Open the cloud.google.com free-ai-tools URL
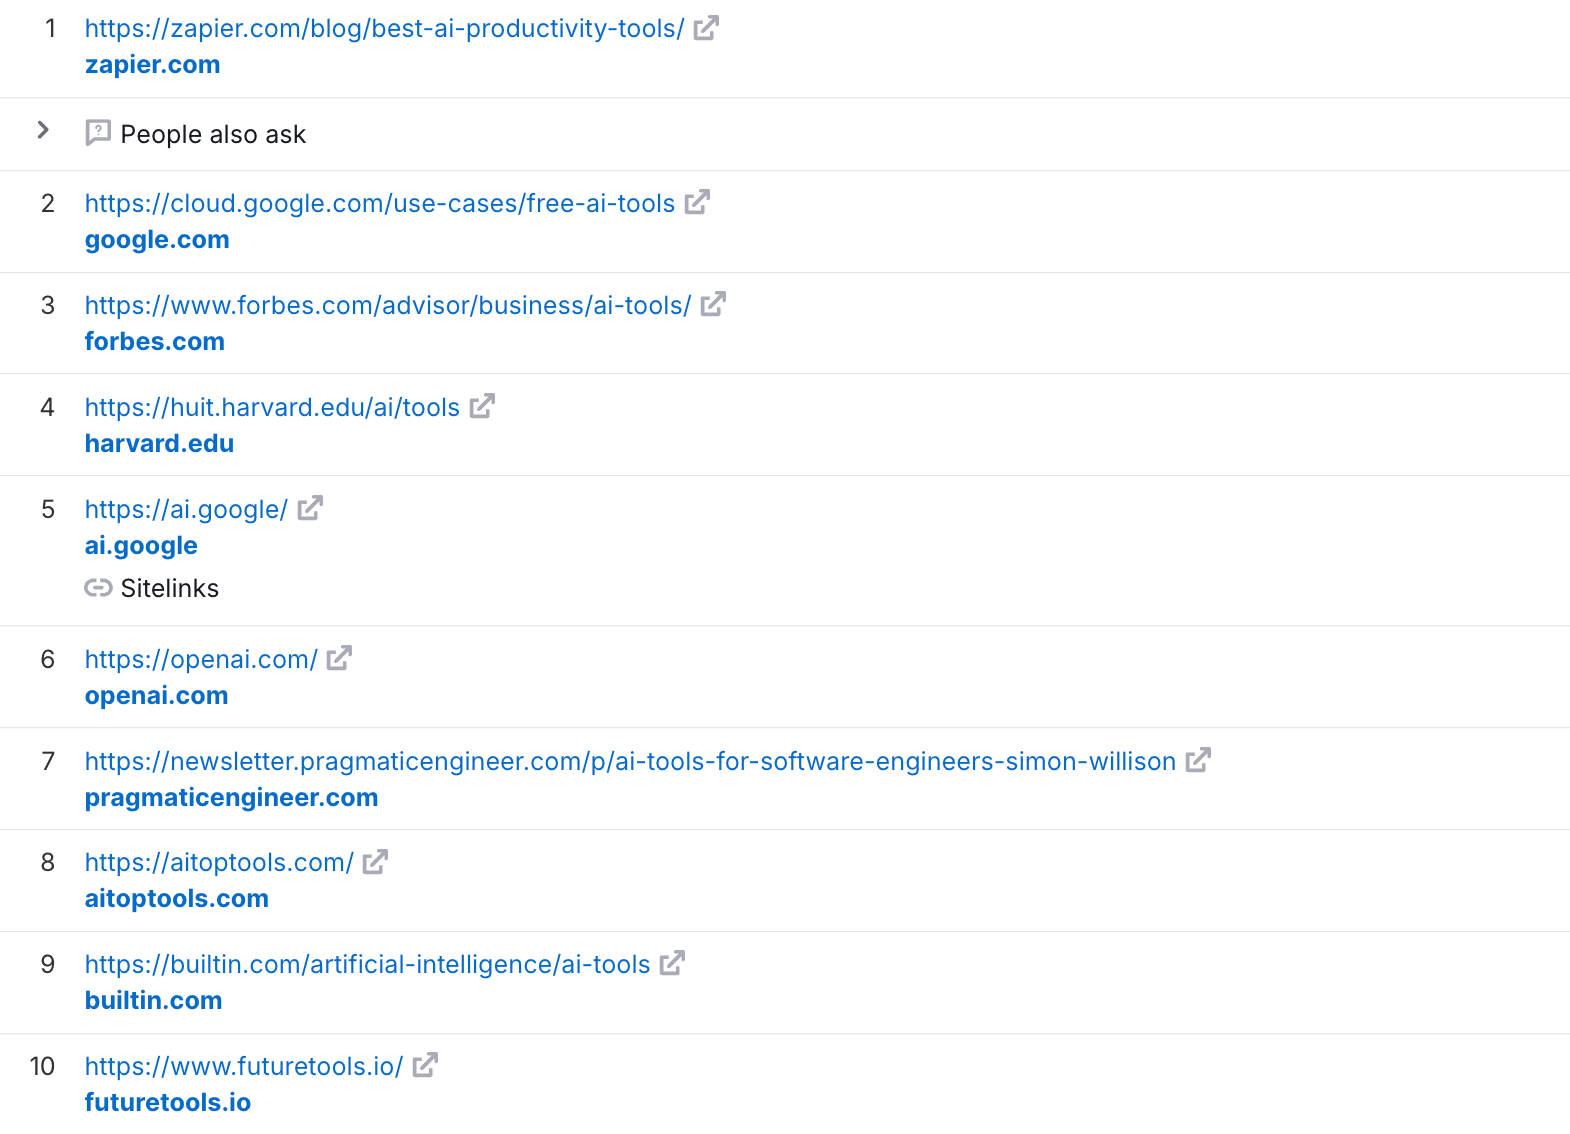1570x1134 pixels. pos(380,203)
